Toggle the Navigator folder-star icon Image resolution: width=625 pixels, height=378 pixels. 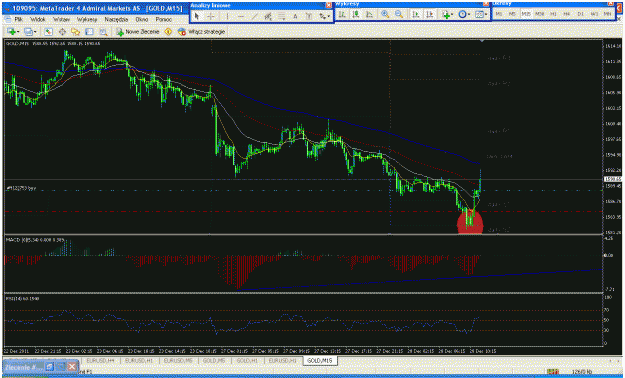75,32
